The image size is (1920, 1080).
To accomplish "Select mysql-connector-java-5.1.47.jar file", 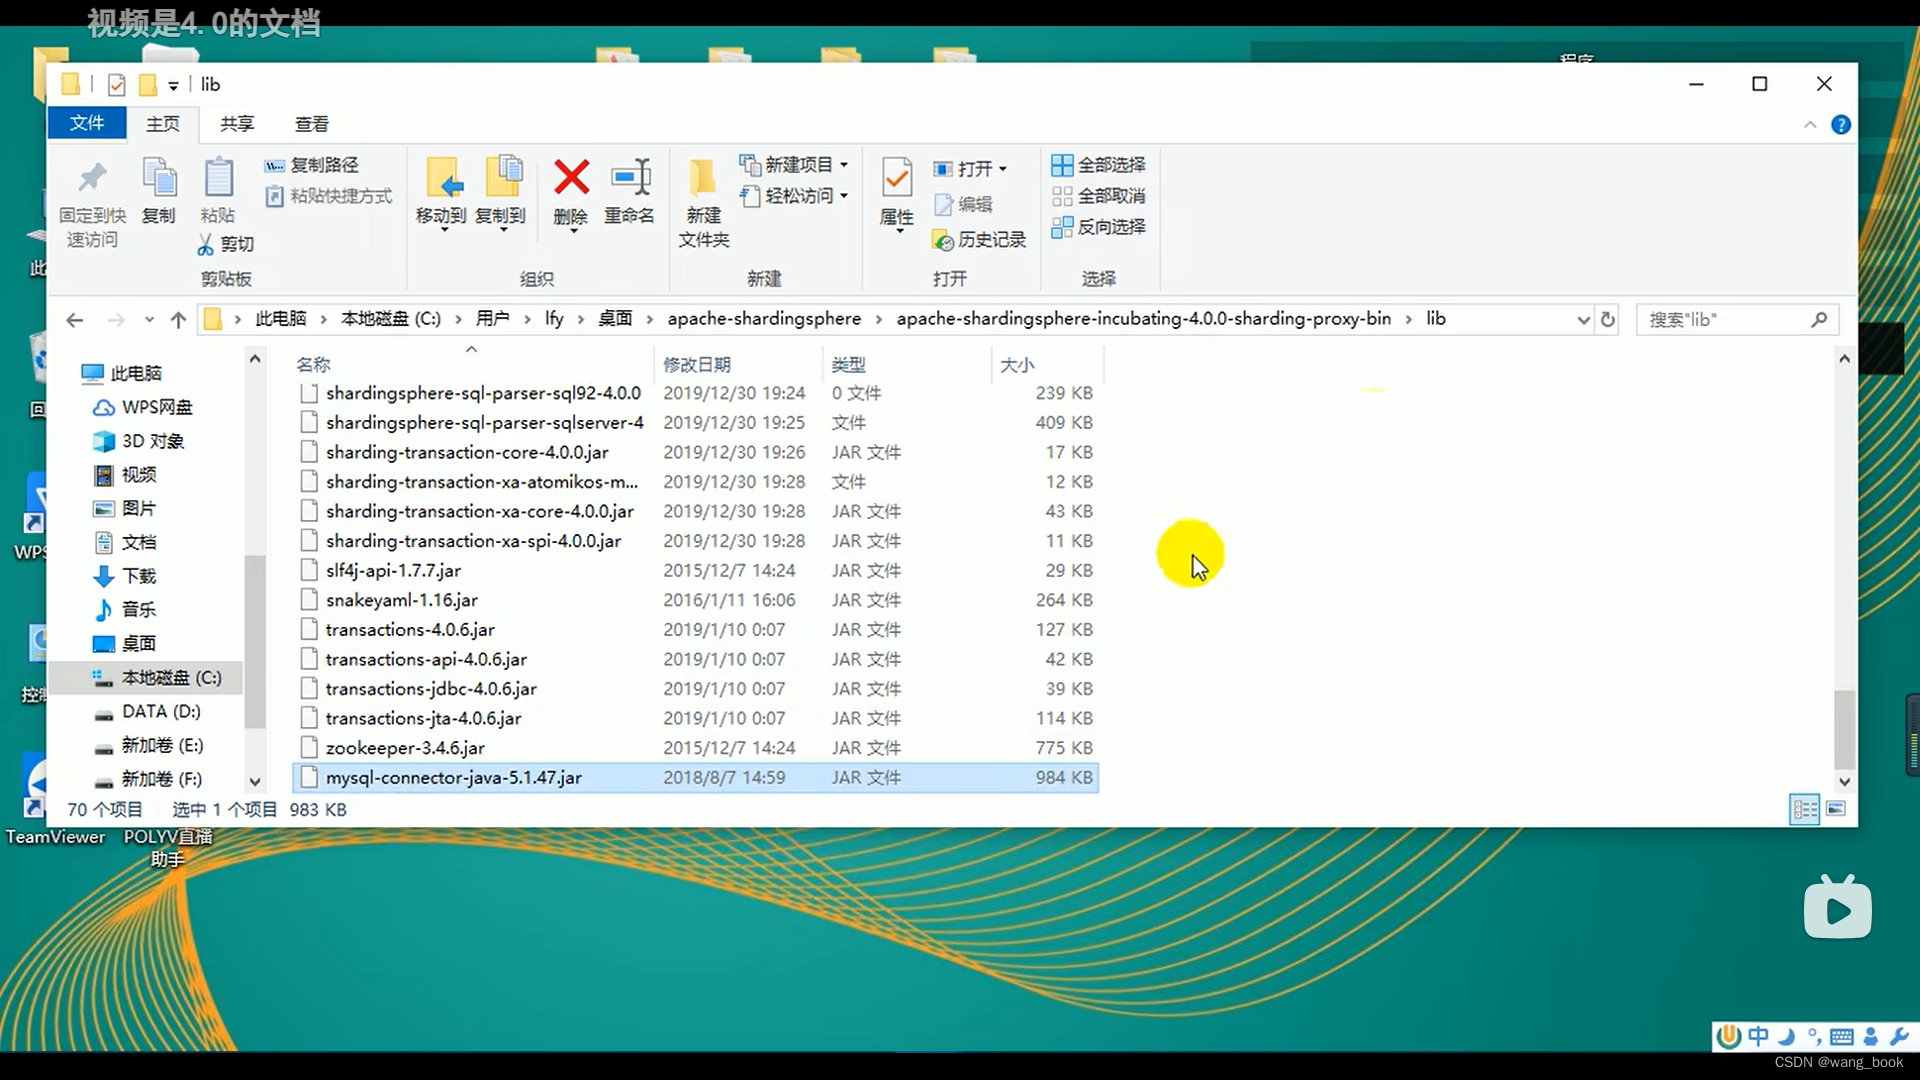I will [695, 778].
